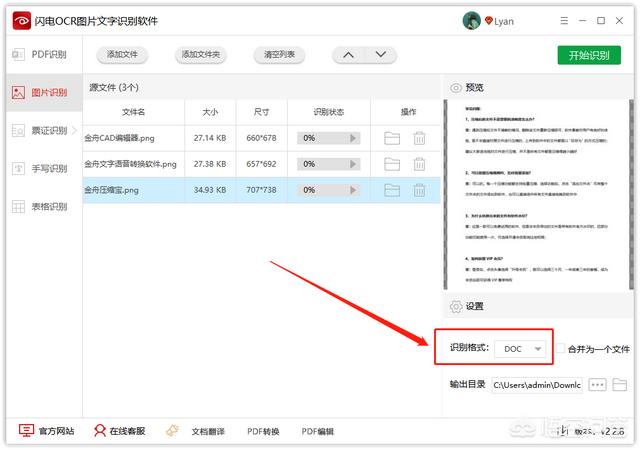The width and height of the screenshot is (640, 450).
Task: Click the 识别状态 column header
Action: [x=329, y=112]
